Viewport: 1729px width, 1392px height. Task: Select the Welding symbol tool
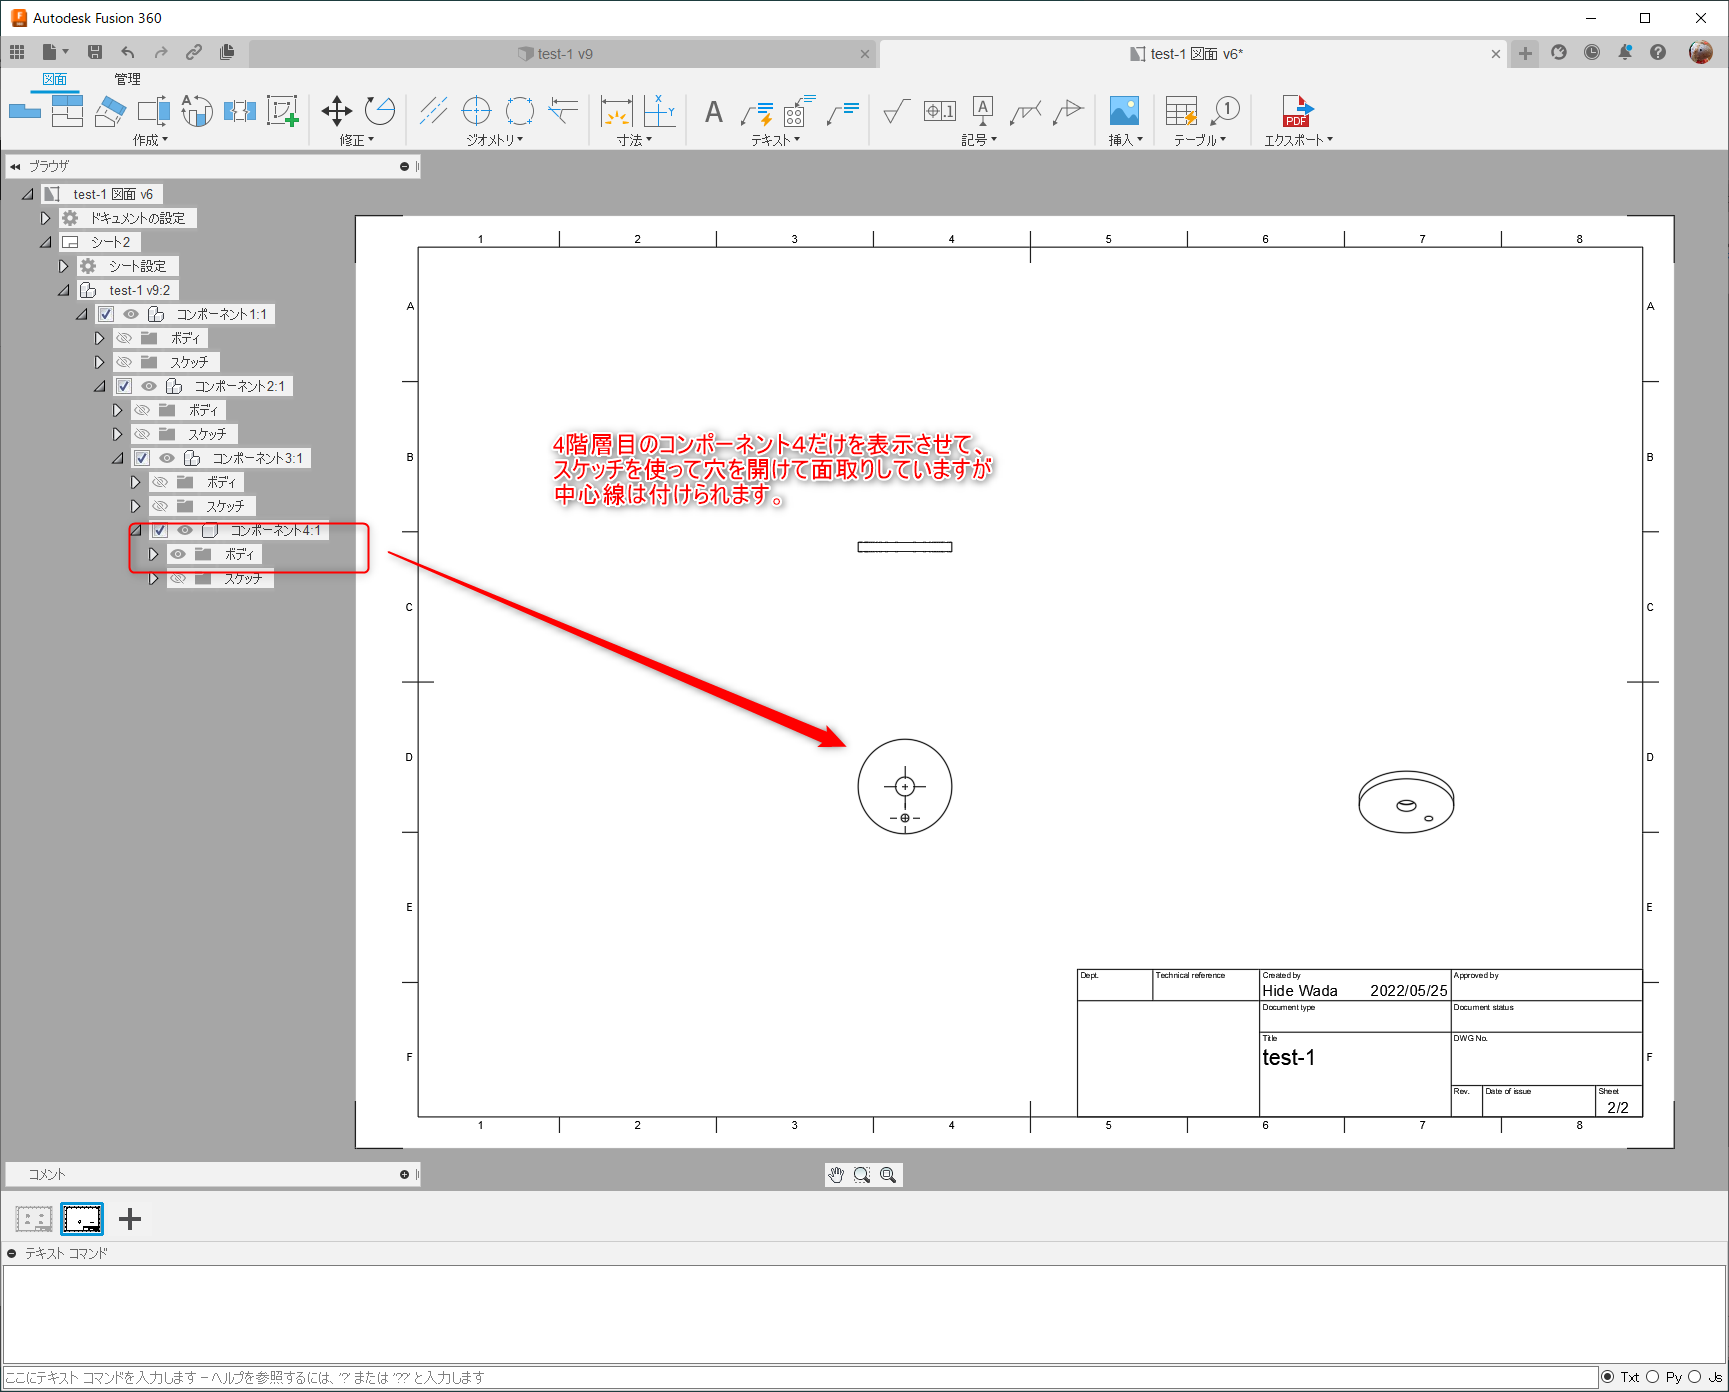[x=1025, y=111]
